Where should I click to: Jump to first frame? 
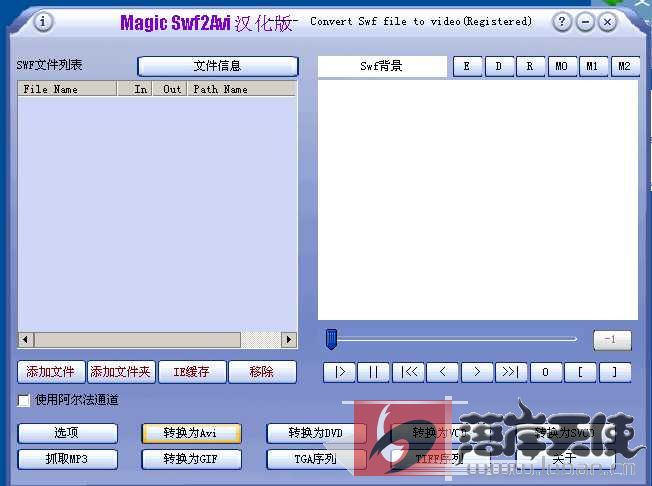tap(408, 372)
